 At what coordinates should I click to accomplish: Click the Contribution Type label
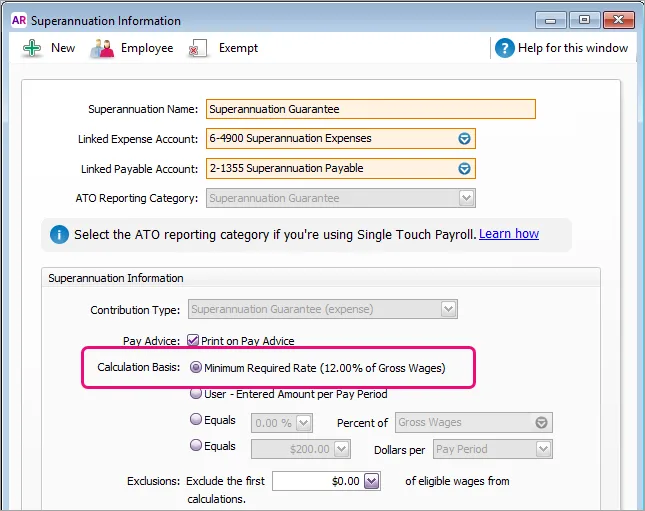(135, 310)
